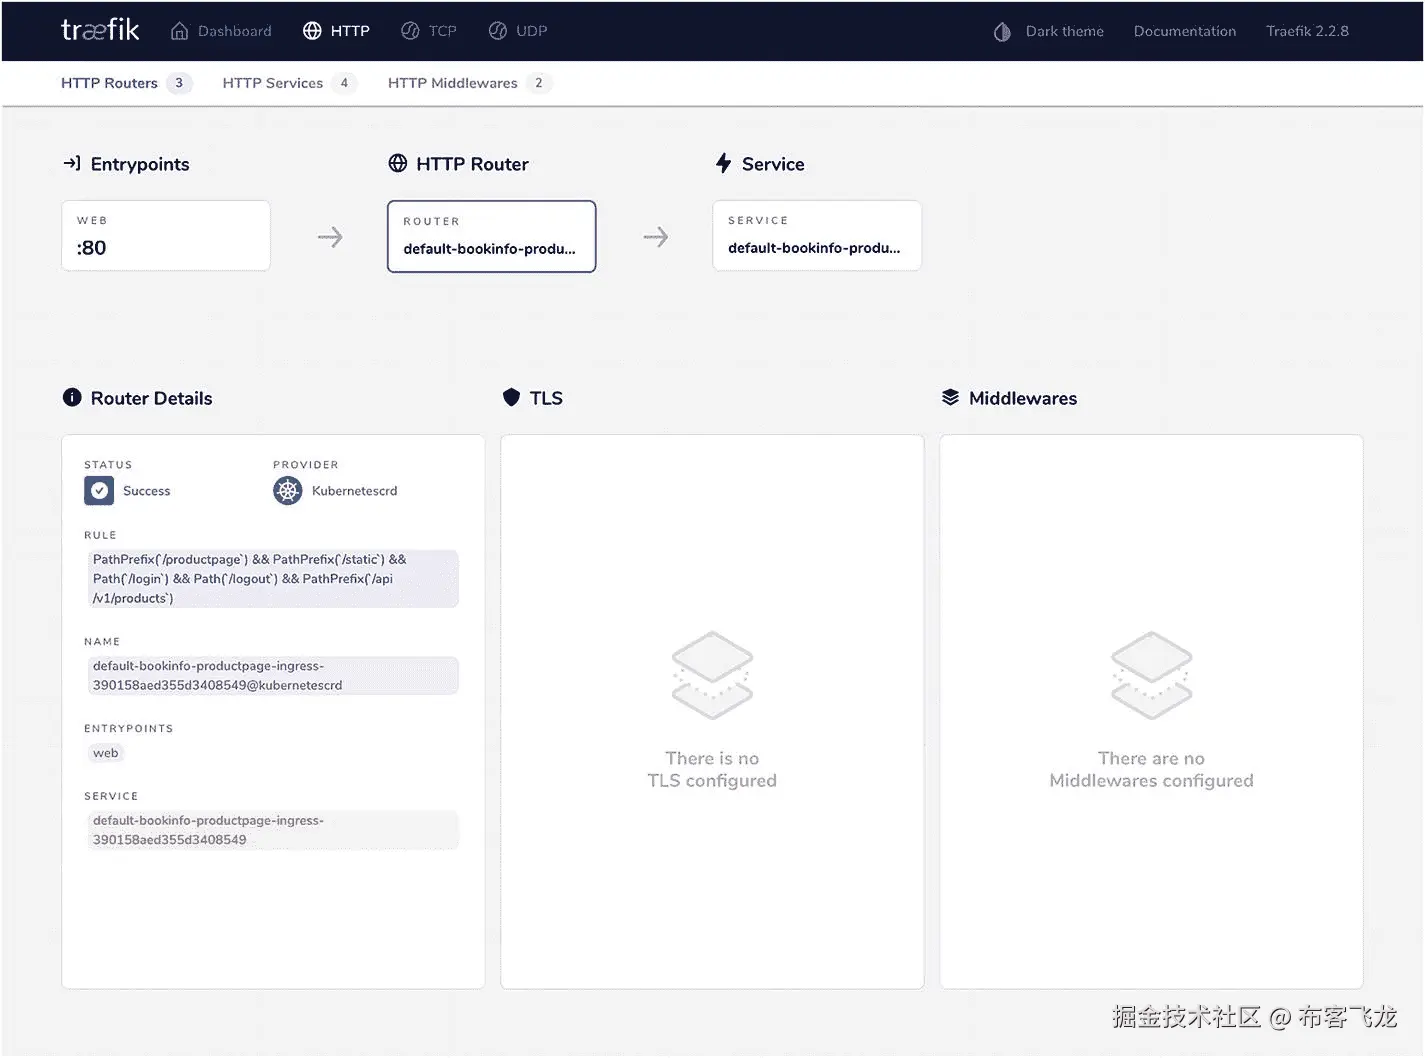The image size is (1425, 1058).
Task: Click the HTTP Services count badge 4
Action: (344, 83)
